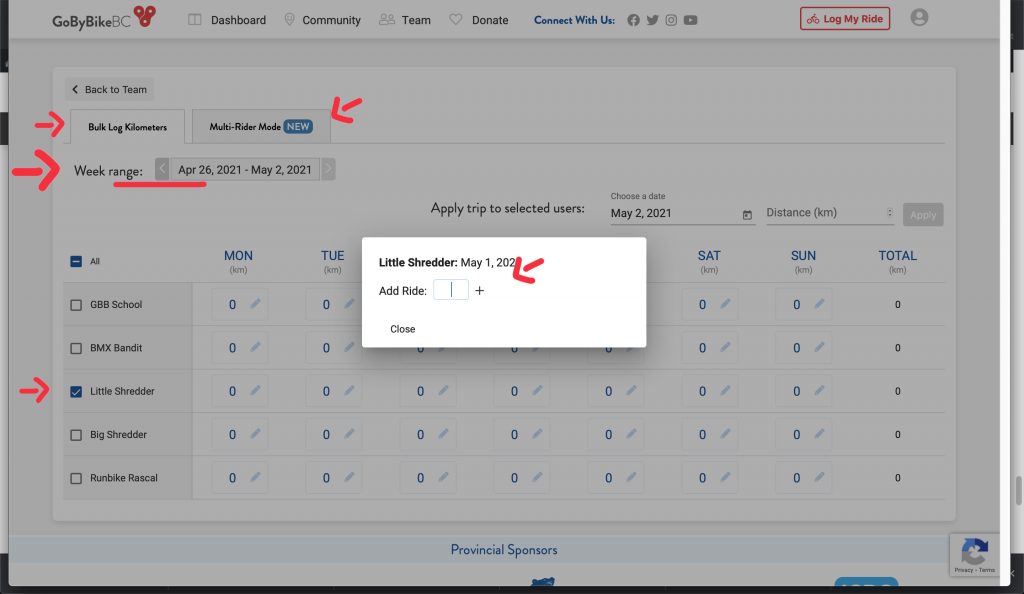Click the GoByBikeBC logo
1024x594 pixels.
pyautogui.click(x=104, y=18)
